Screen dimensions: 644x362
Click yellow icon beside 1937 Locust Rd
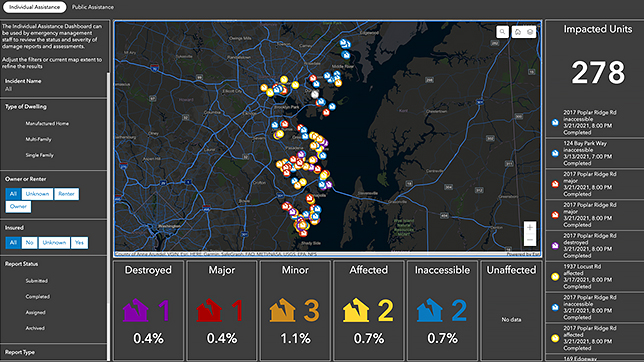(555, 277)
